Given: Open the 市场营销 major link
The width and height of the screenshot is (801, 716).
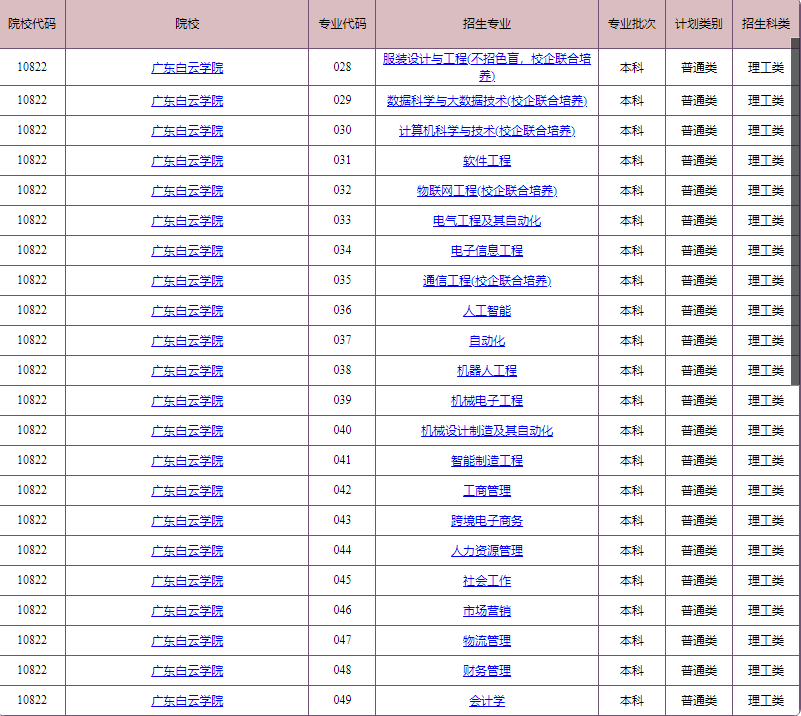Looking at the screenshot, I should pos(486,611).
